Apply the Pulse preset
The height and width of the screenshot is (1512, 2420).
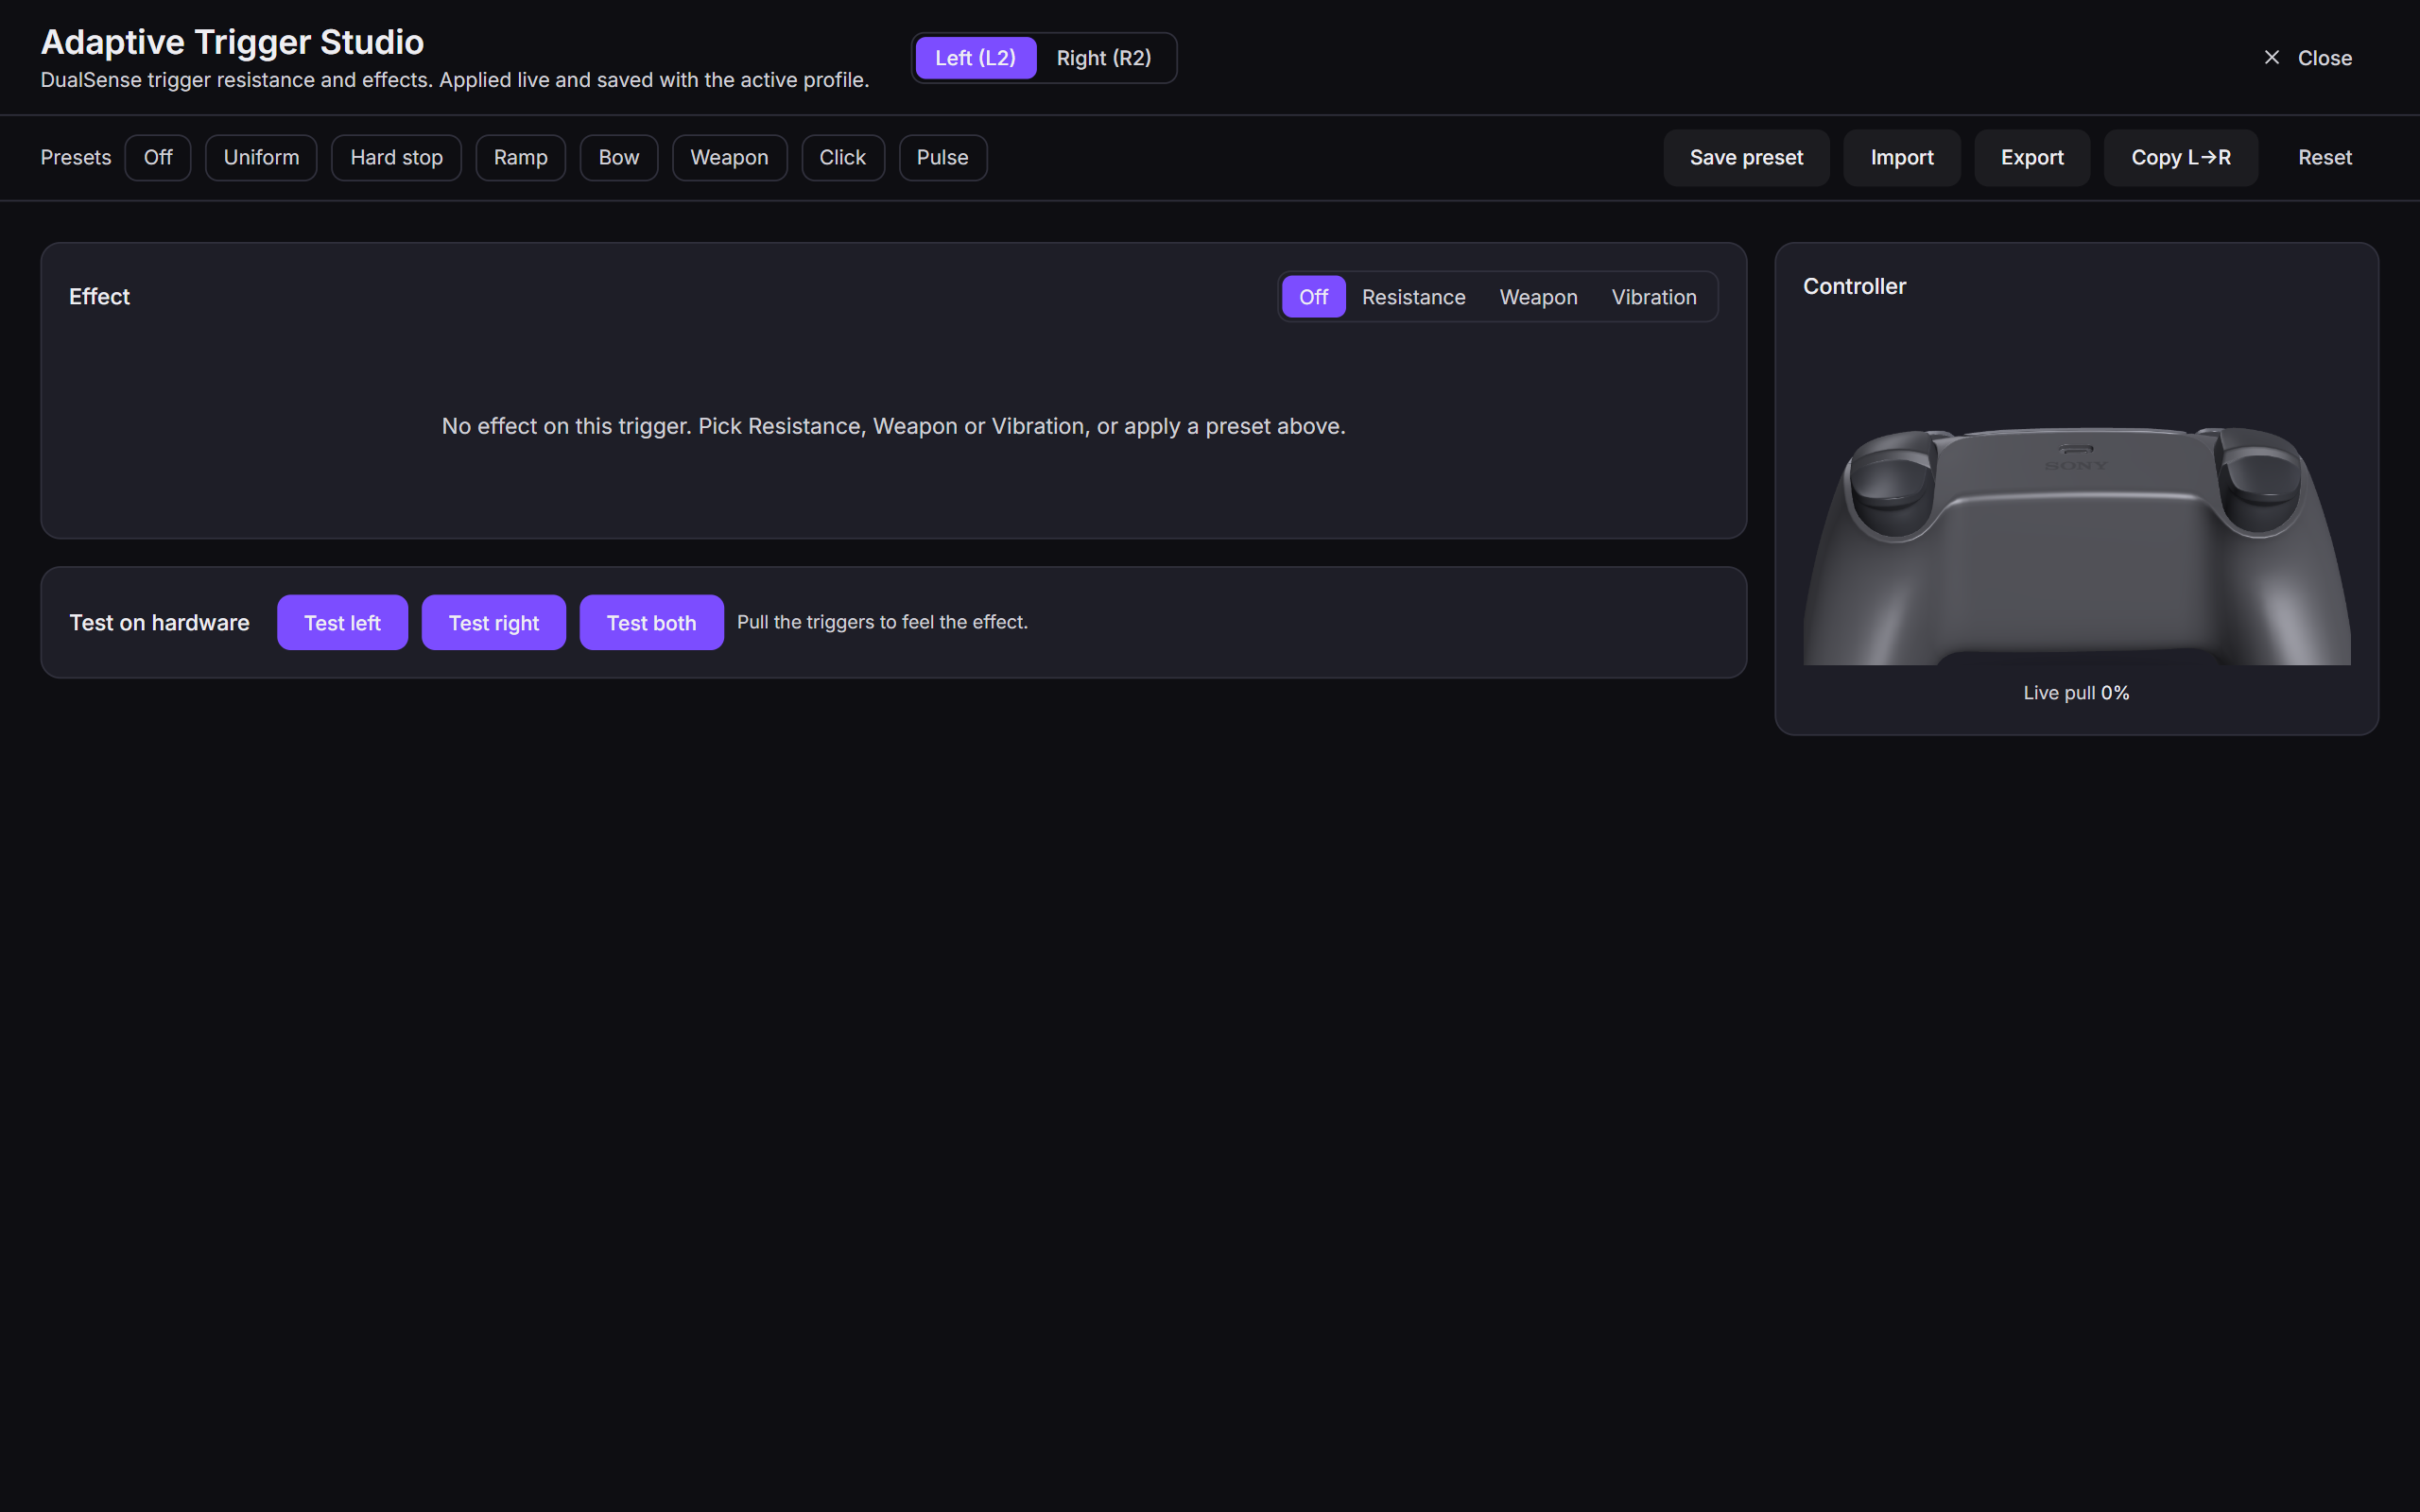(x=943, y=158)
